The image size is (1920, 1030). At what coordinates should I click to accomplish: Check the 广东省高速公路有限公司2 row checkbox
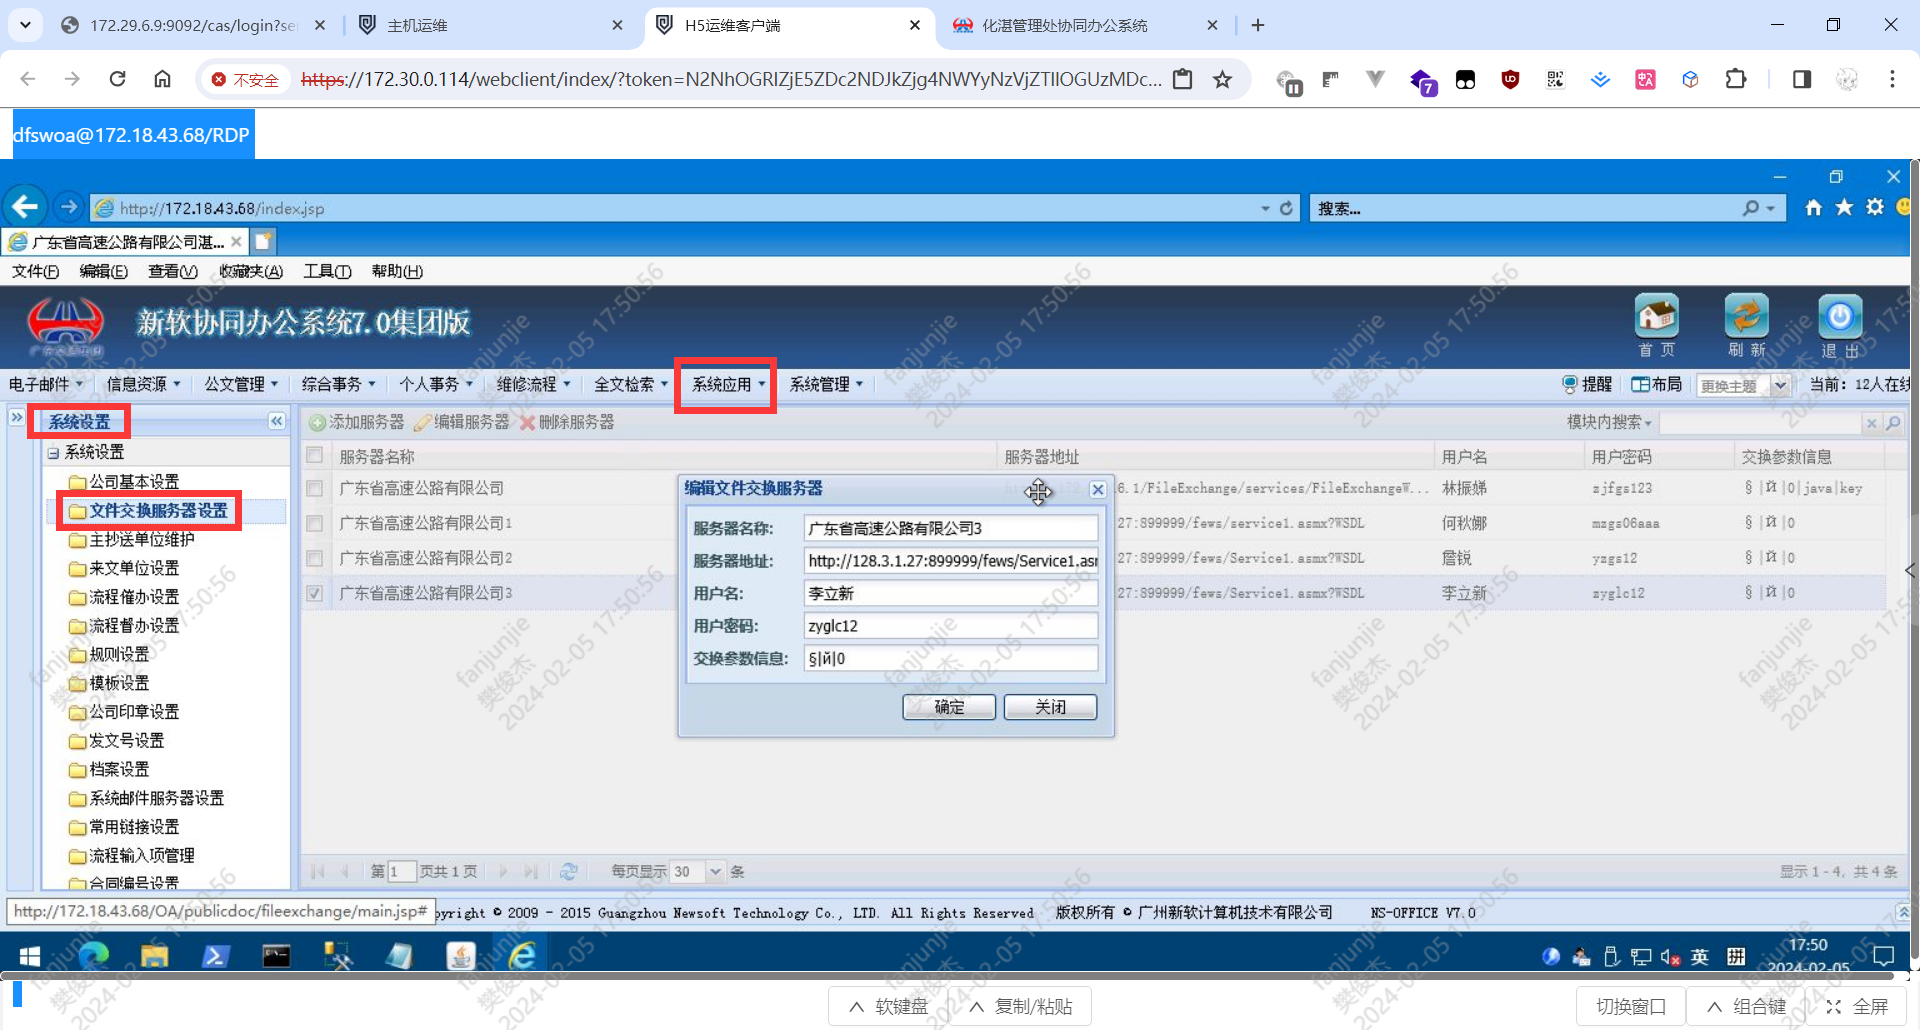point(315,558)
